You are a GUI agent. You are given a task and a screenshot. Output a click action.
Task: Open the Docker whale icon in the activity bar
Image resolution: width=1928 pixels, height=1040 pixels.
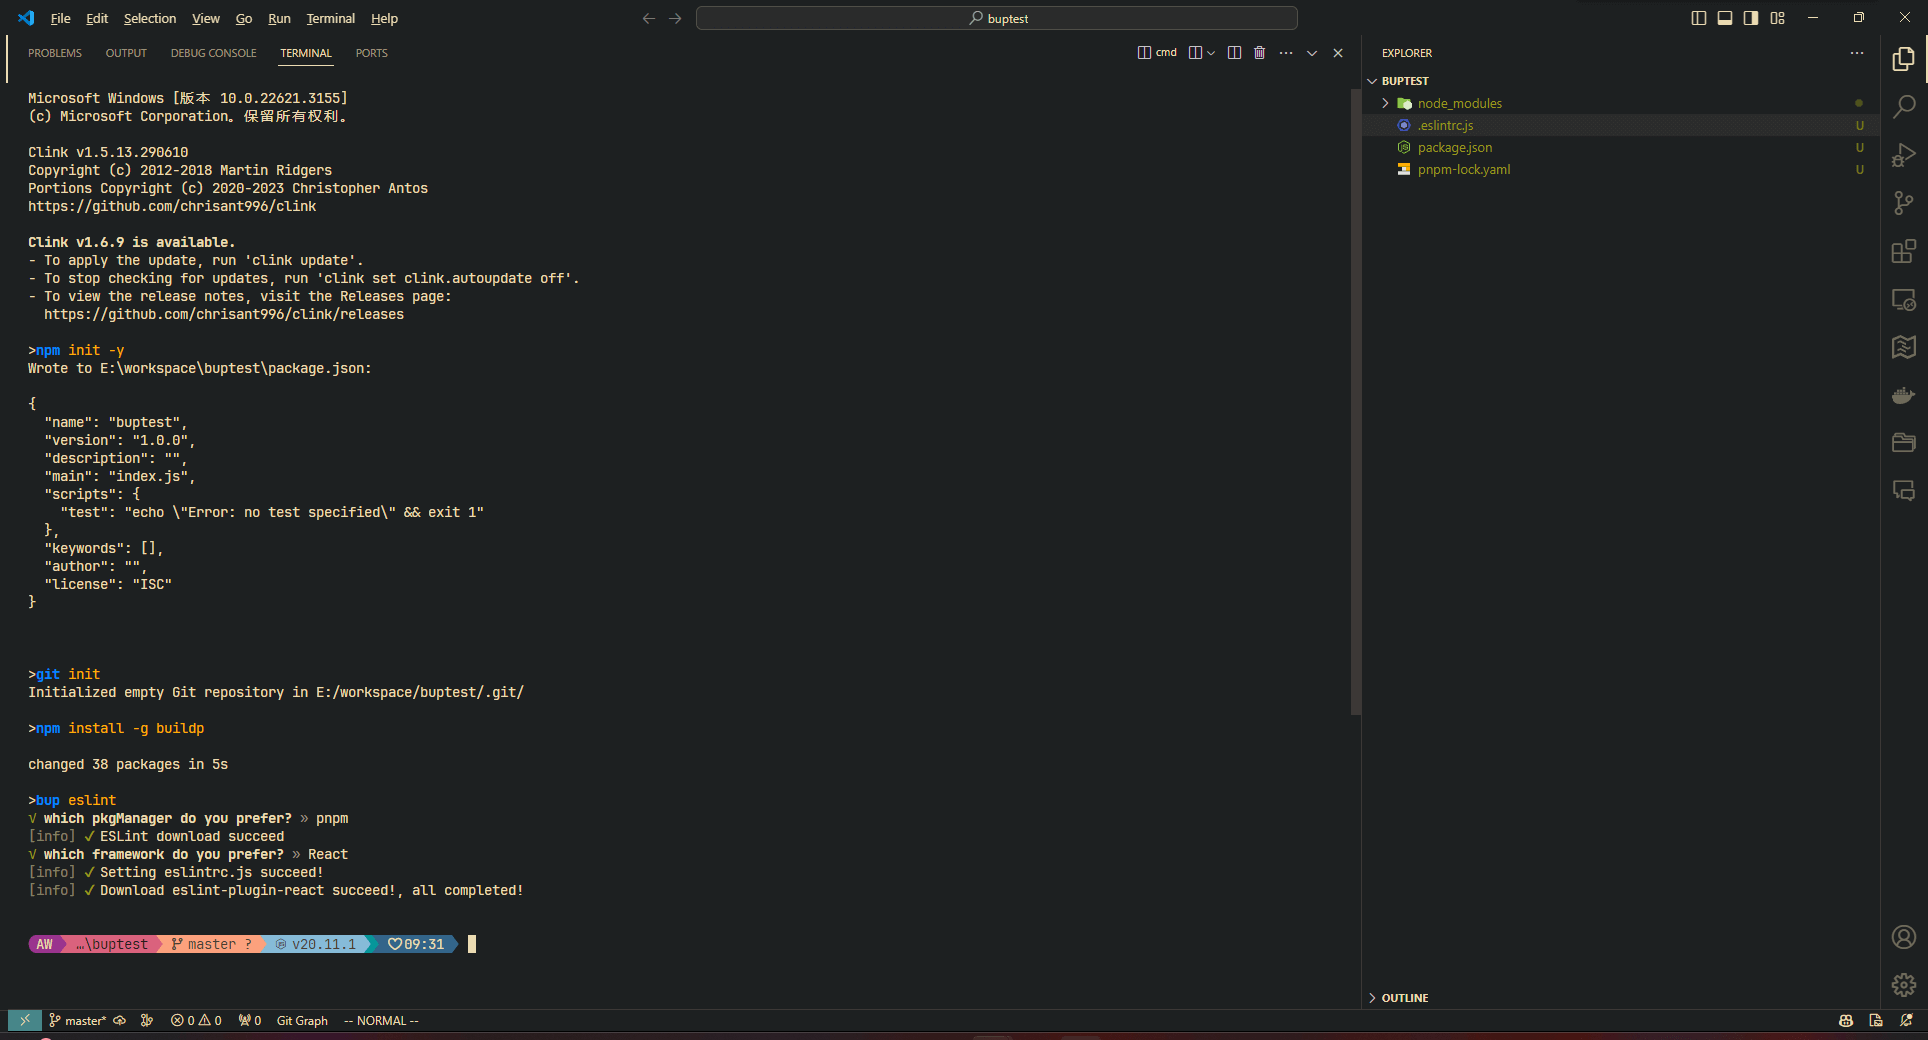coord(1904,395)
